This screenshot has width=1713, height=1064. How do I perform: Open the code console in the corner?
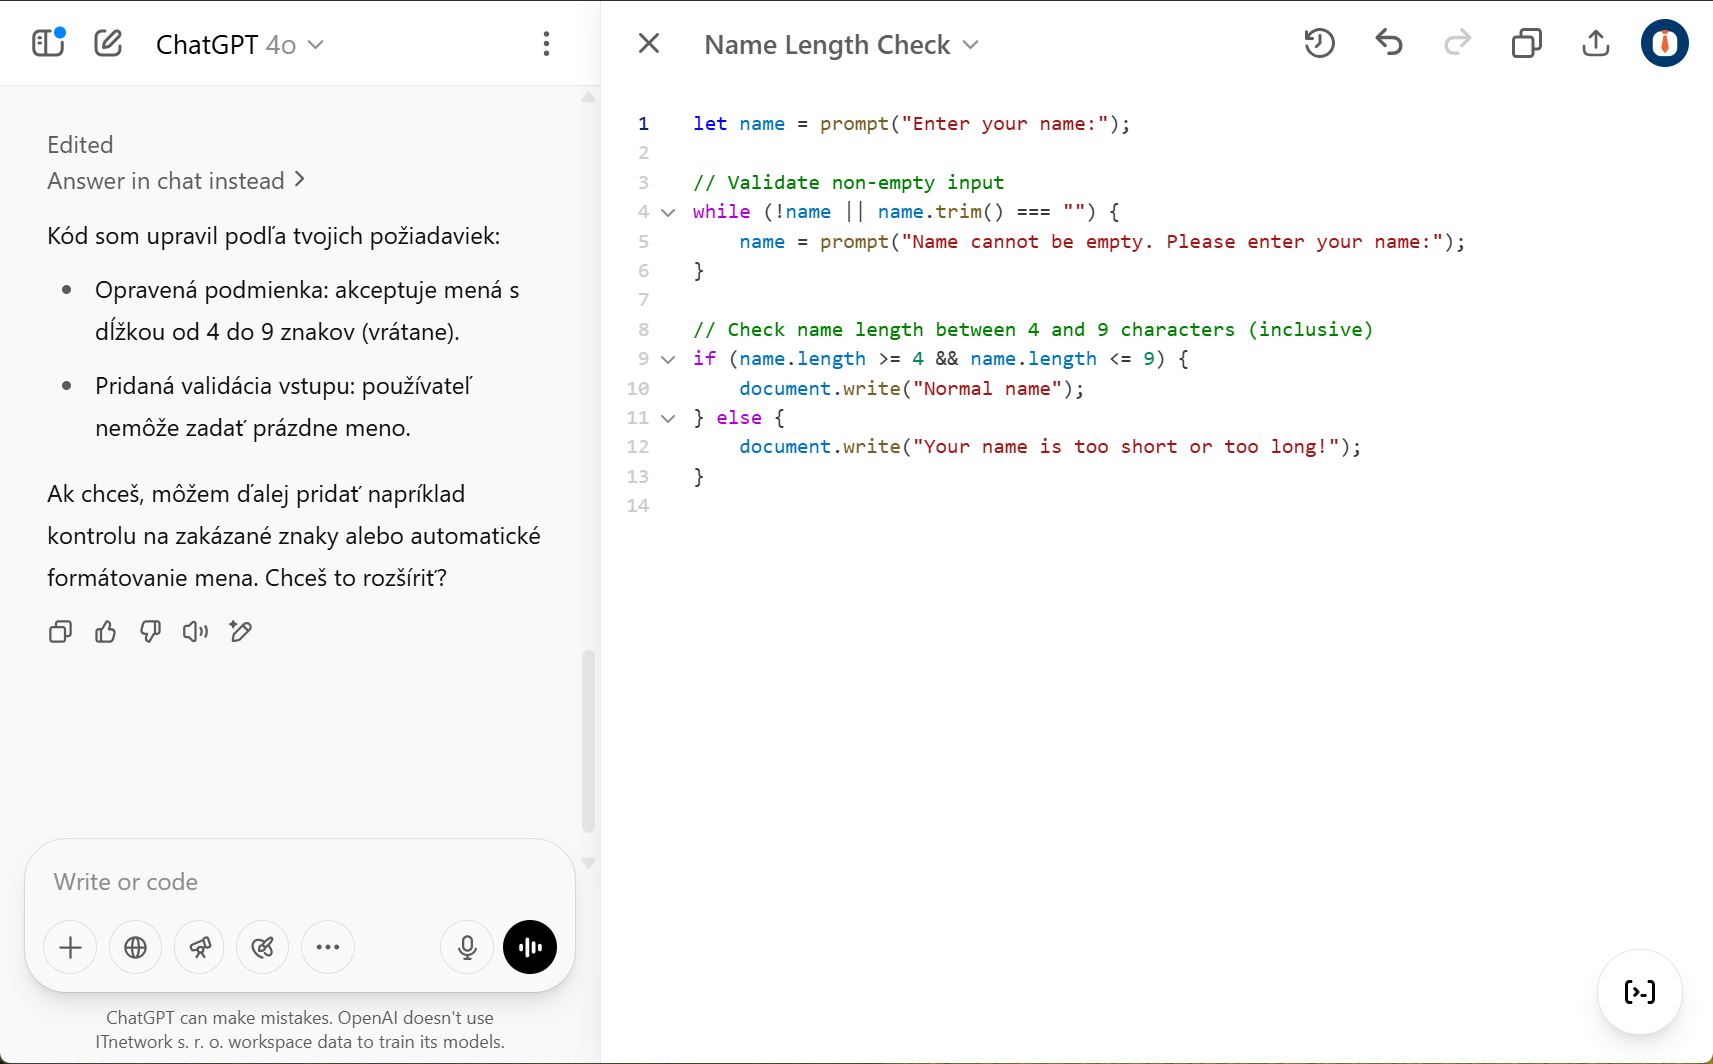(1639, 992)
